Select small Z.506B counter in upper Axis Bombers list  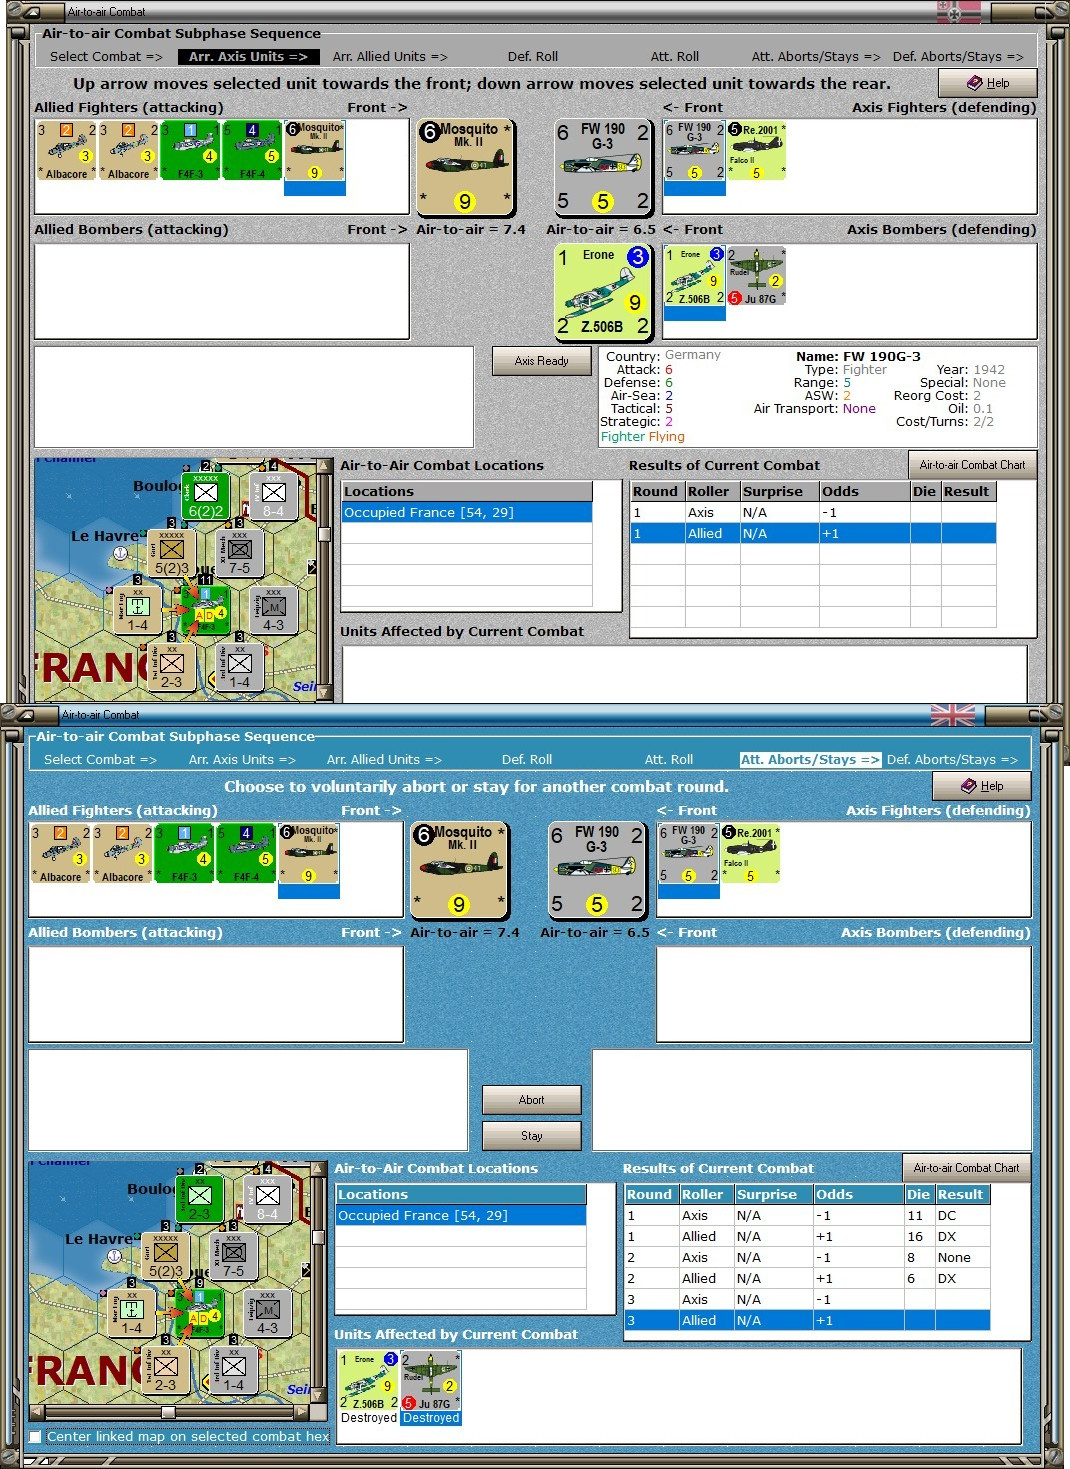click(x=695, y=276)
